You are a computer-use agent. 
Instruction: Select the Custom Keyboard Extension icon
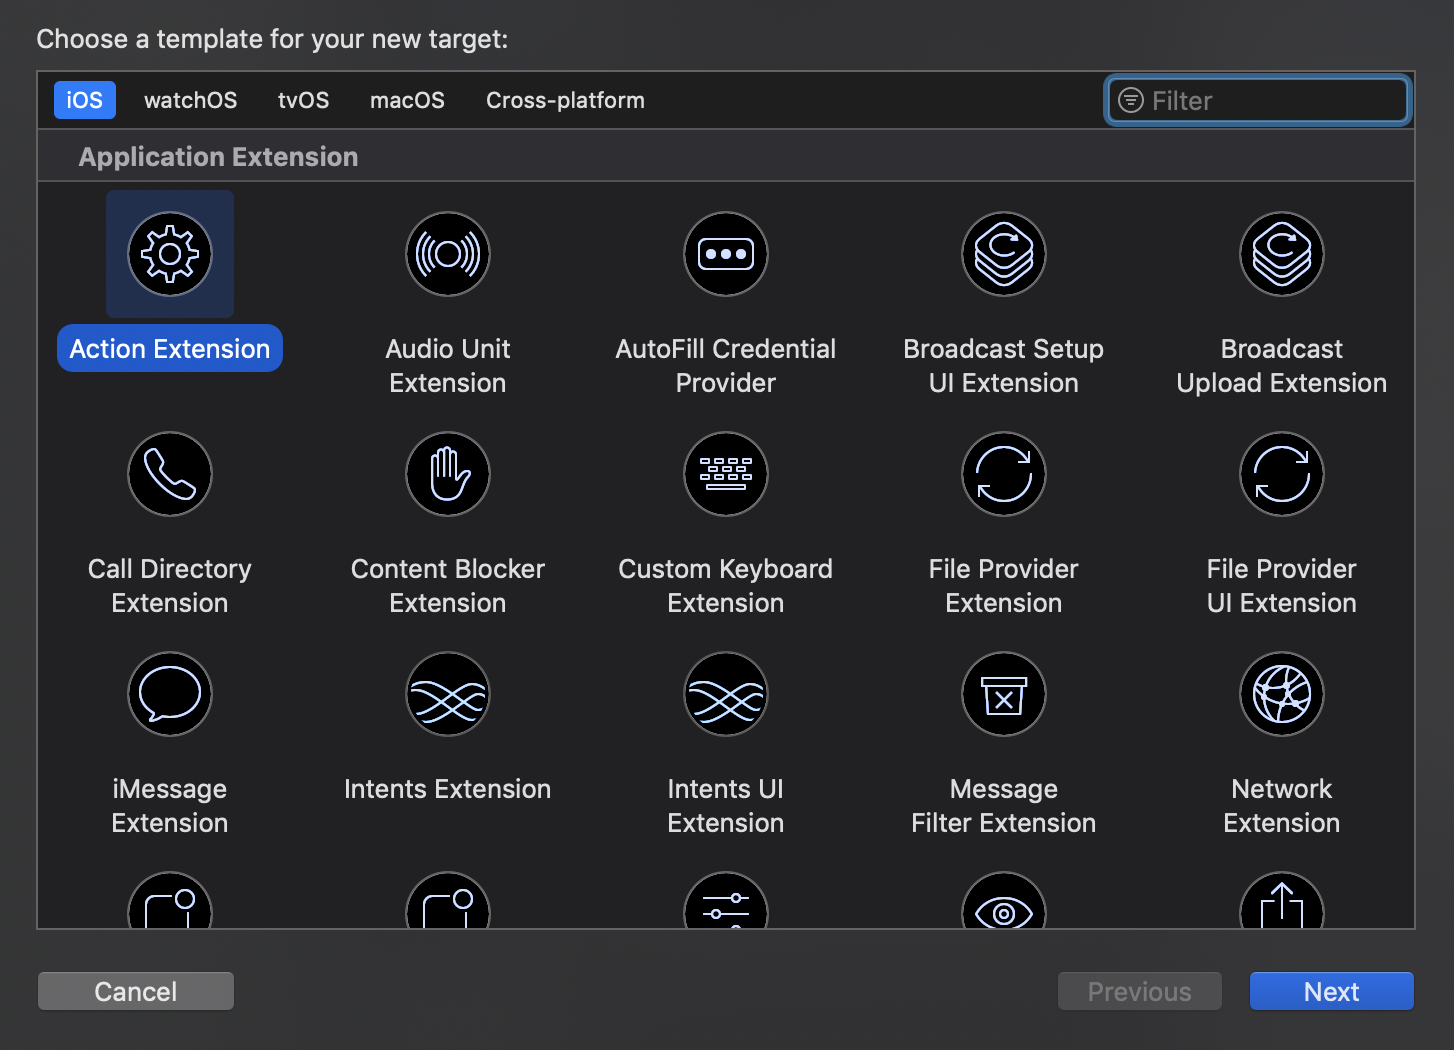tap(725, 474)
